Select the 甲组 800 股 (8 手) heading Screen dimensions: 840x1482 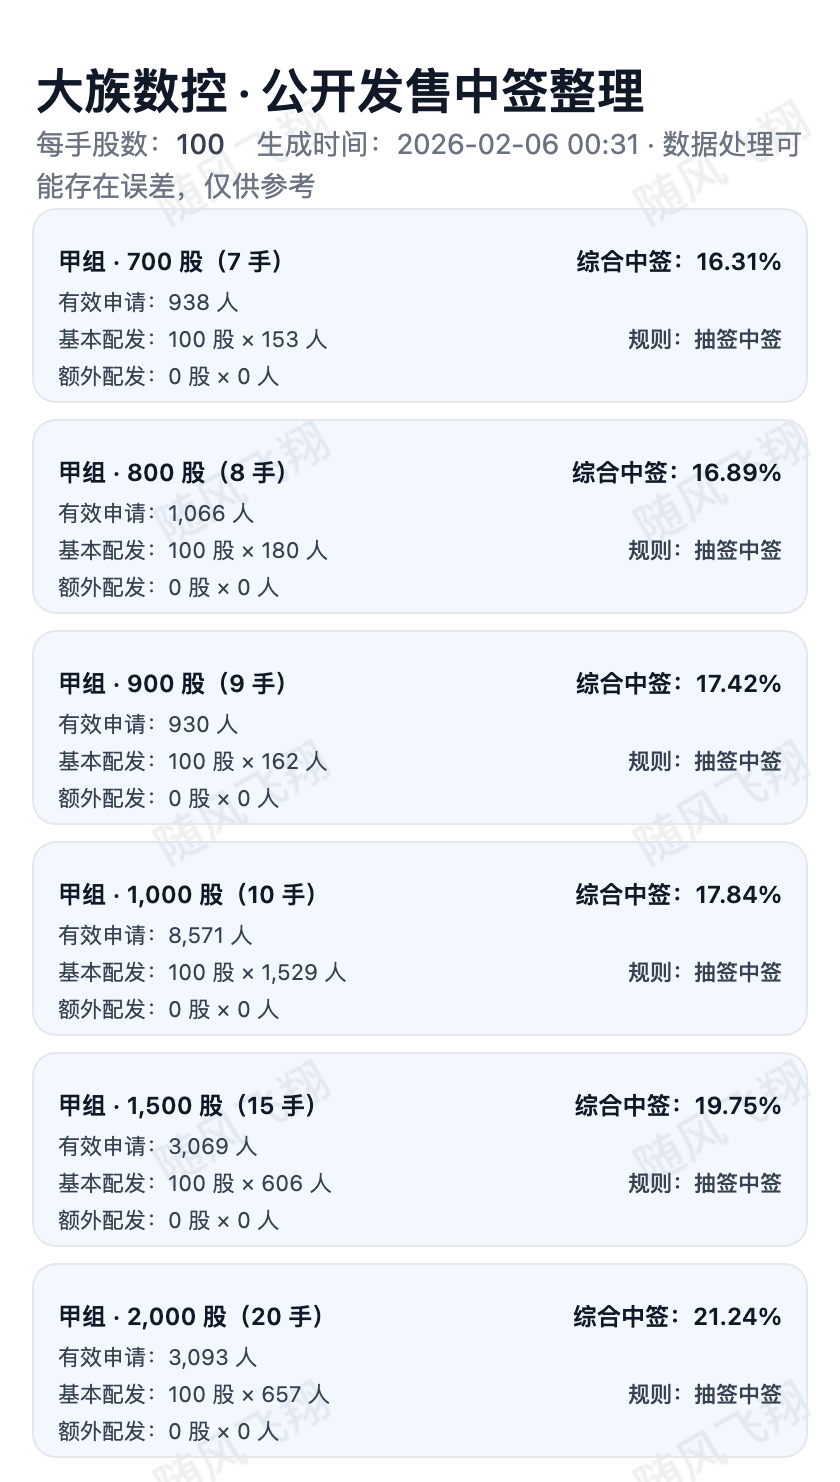point(173,473)
